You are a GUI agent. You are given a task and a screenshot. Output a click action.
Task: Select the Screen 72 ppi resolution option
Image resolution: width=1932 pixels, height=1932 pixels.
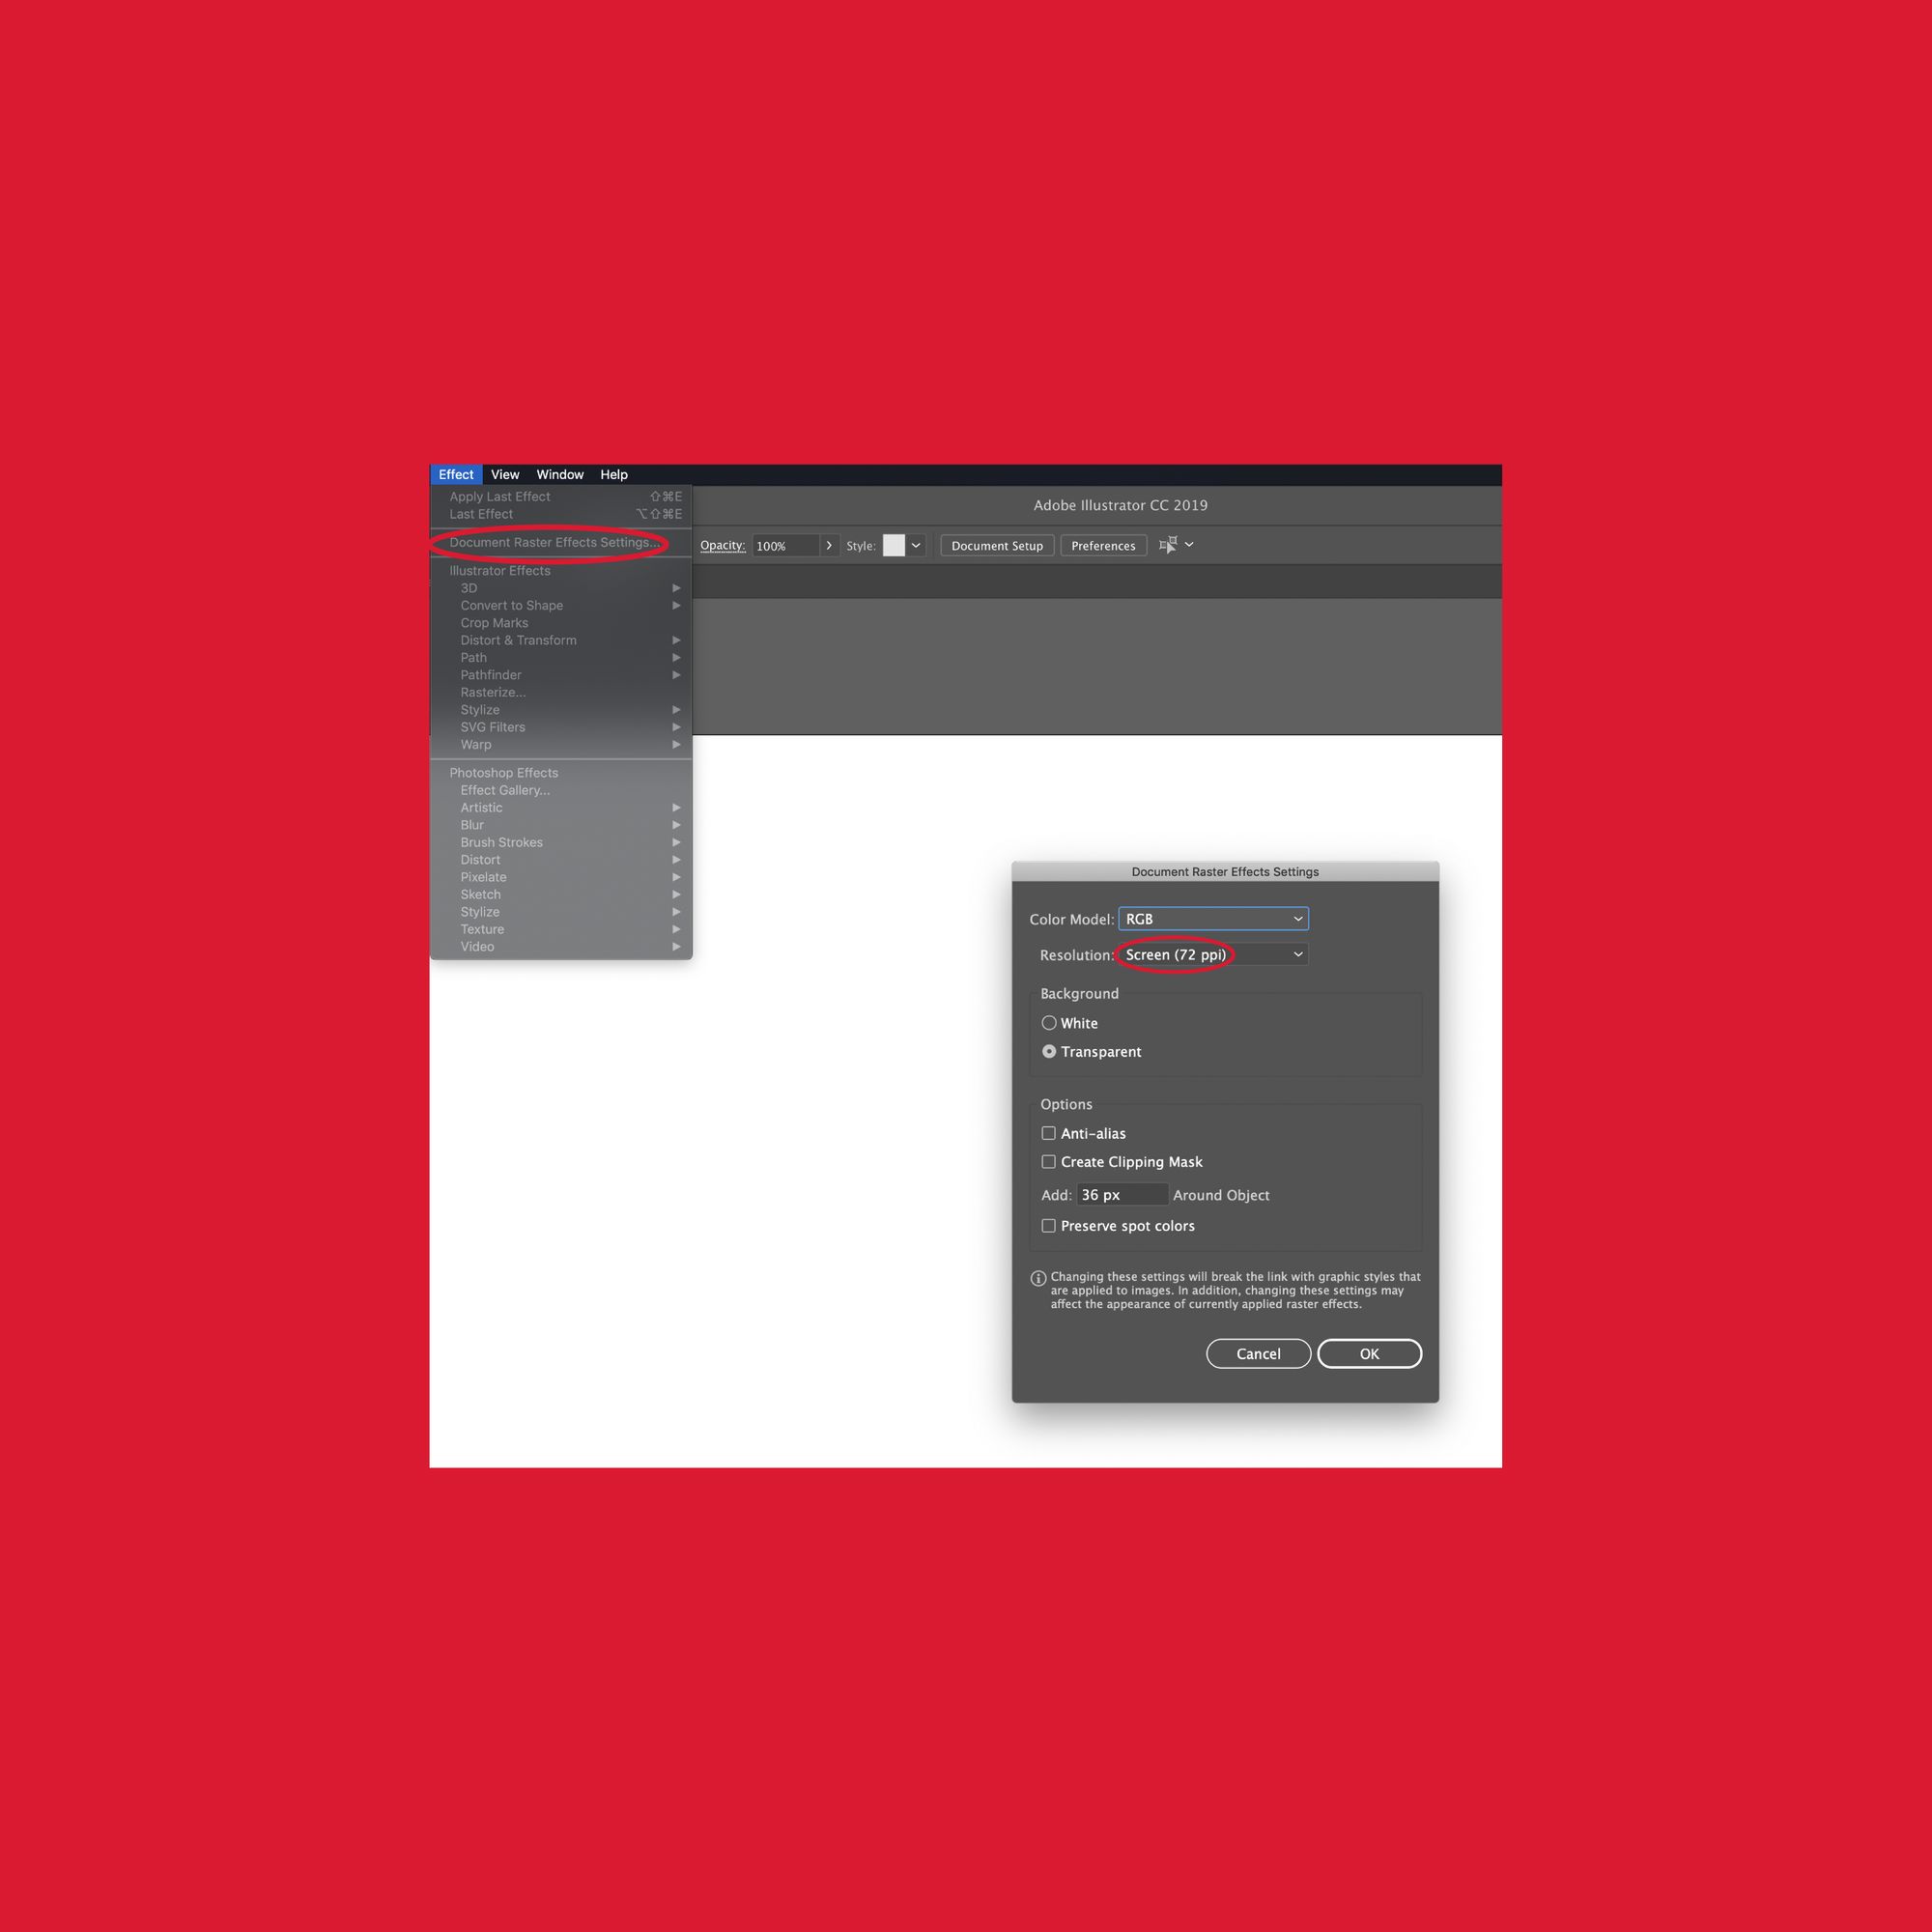(1212, 953)
